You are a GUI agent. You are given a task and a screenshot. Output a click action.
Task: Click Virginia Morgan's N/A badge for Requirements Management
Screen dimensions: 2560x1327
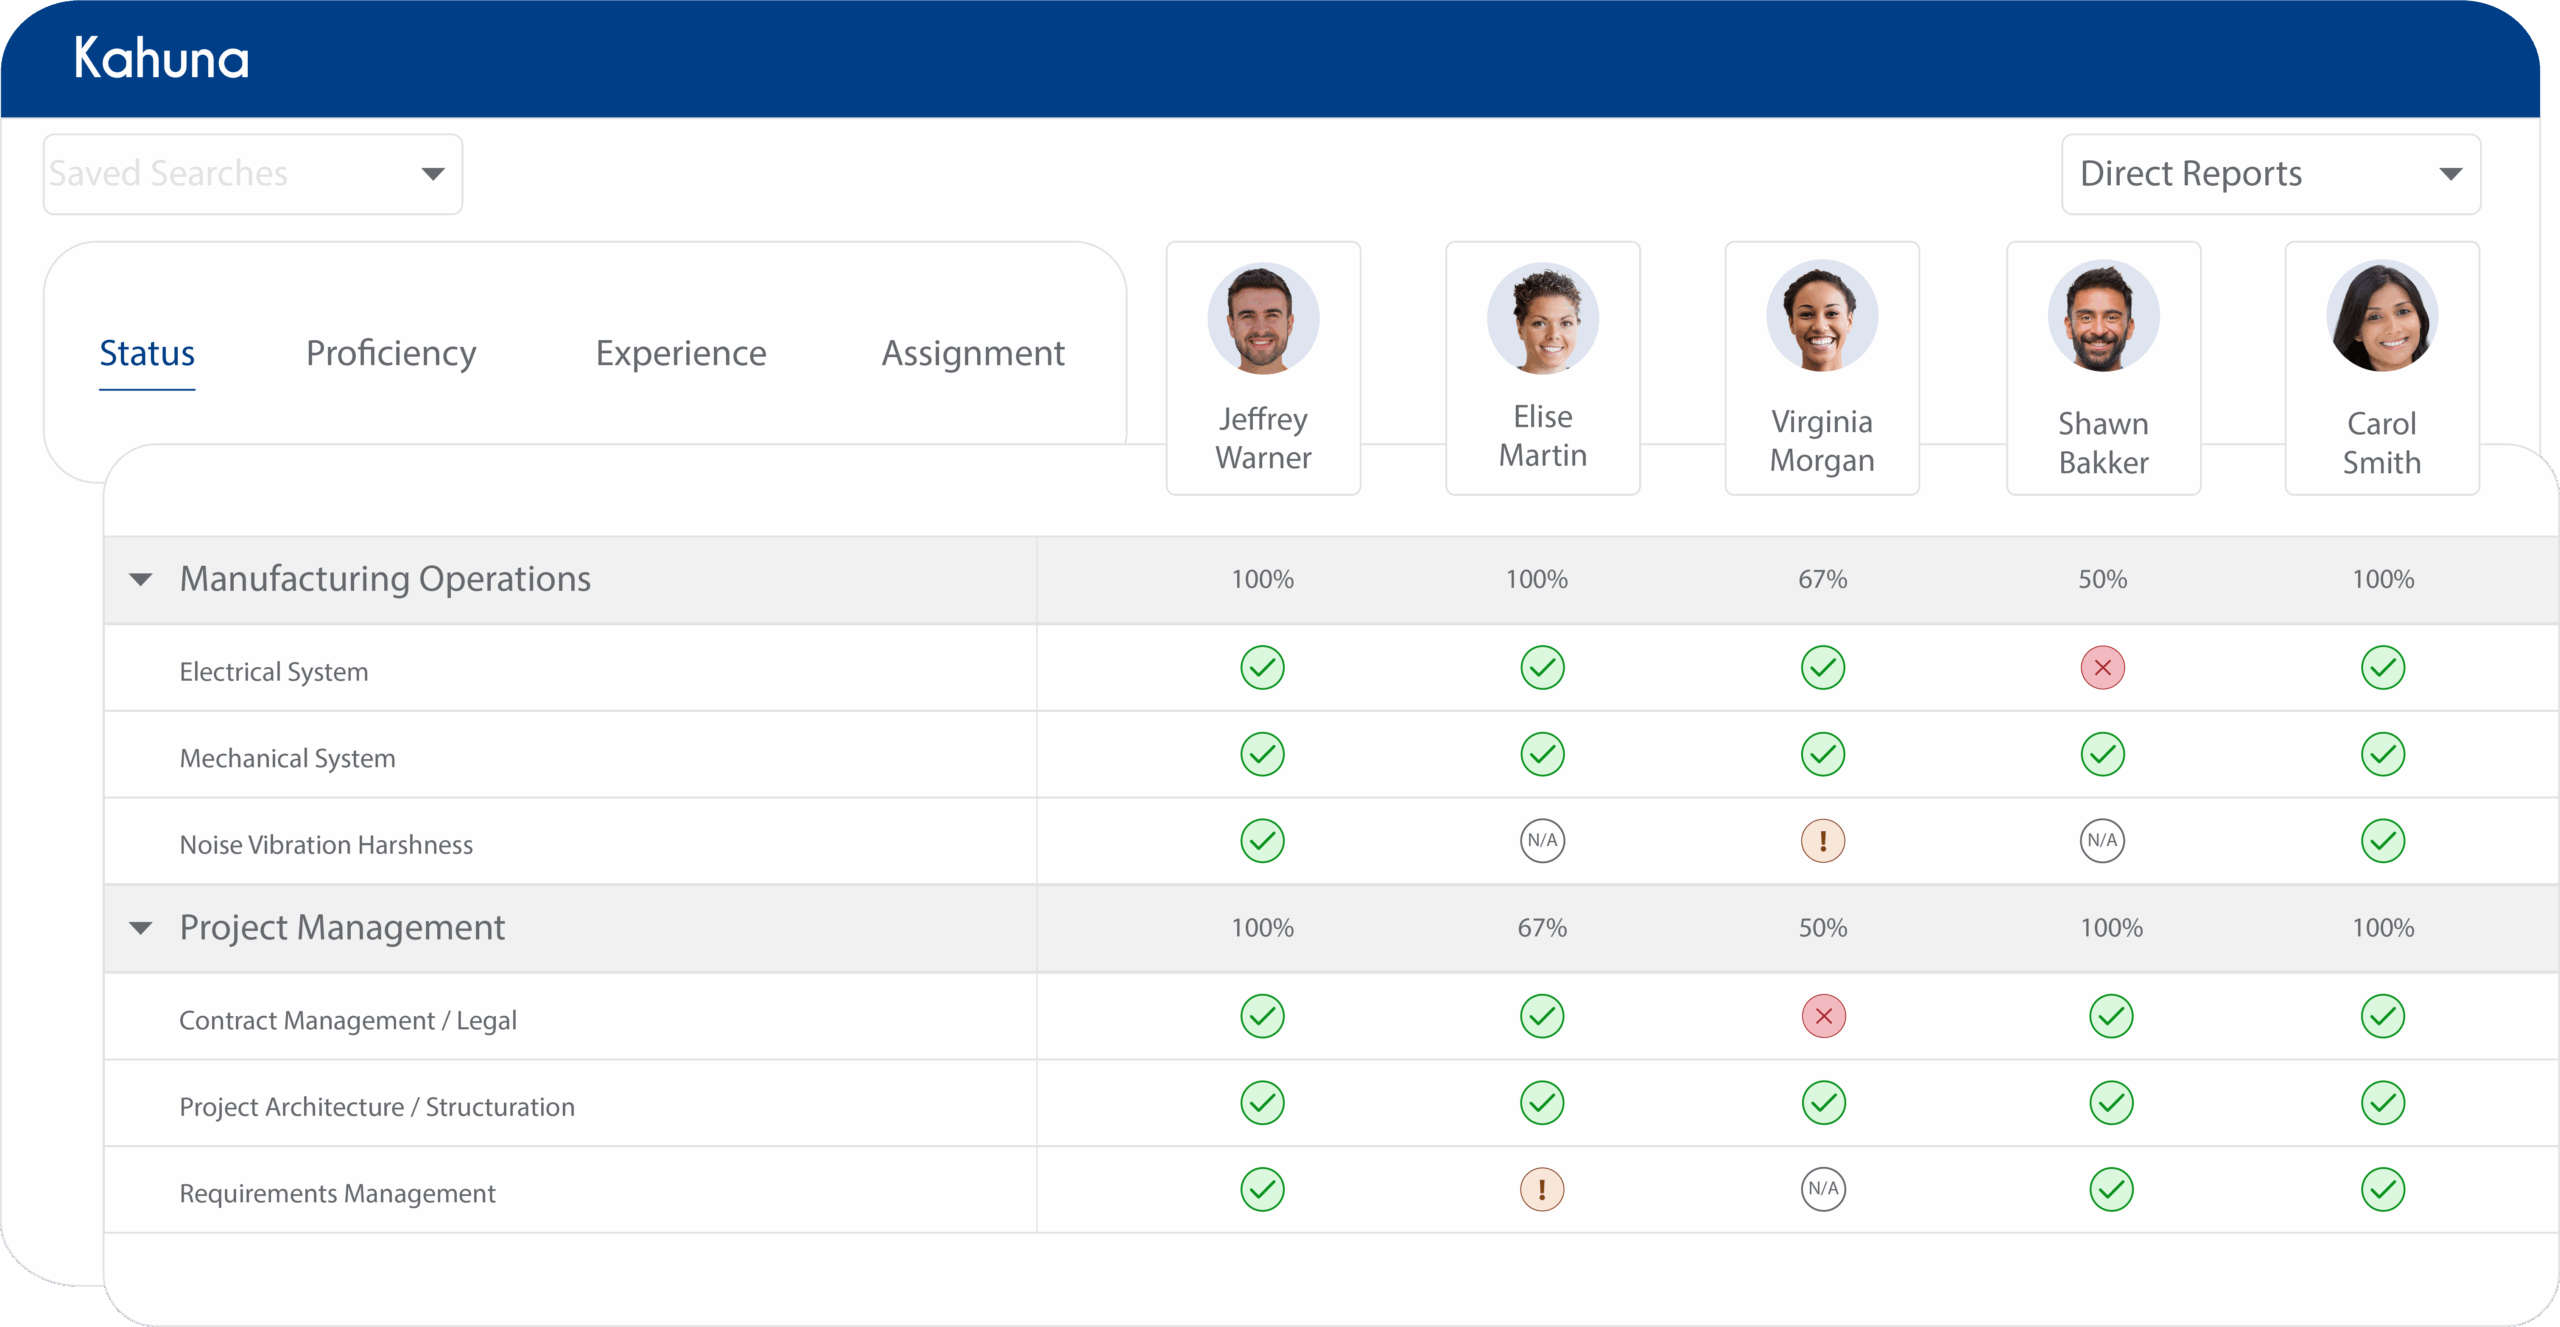tap(1823, 1190)
